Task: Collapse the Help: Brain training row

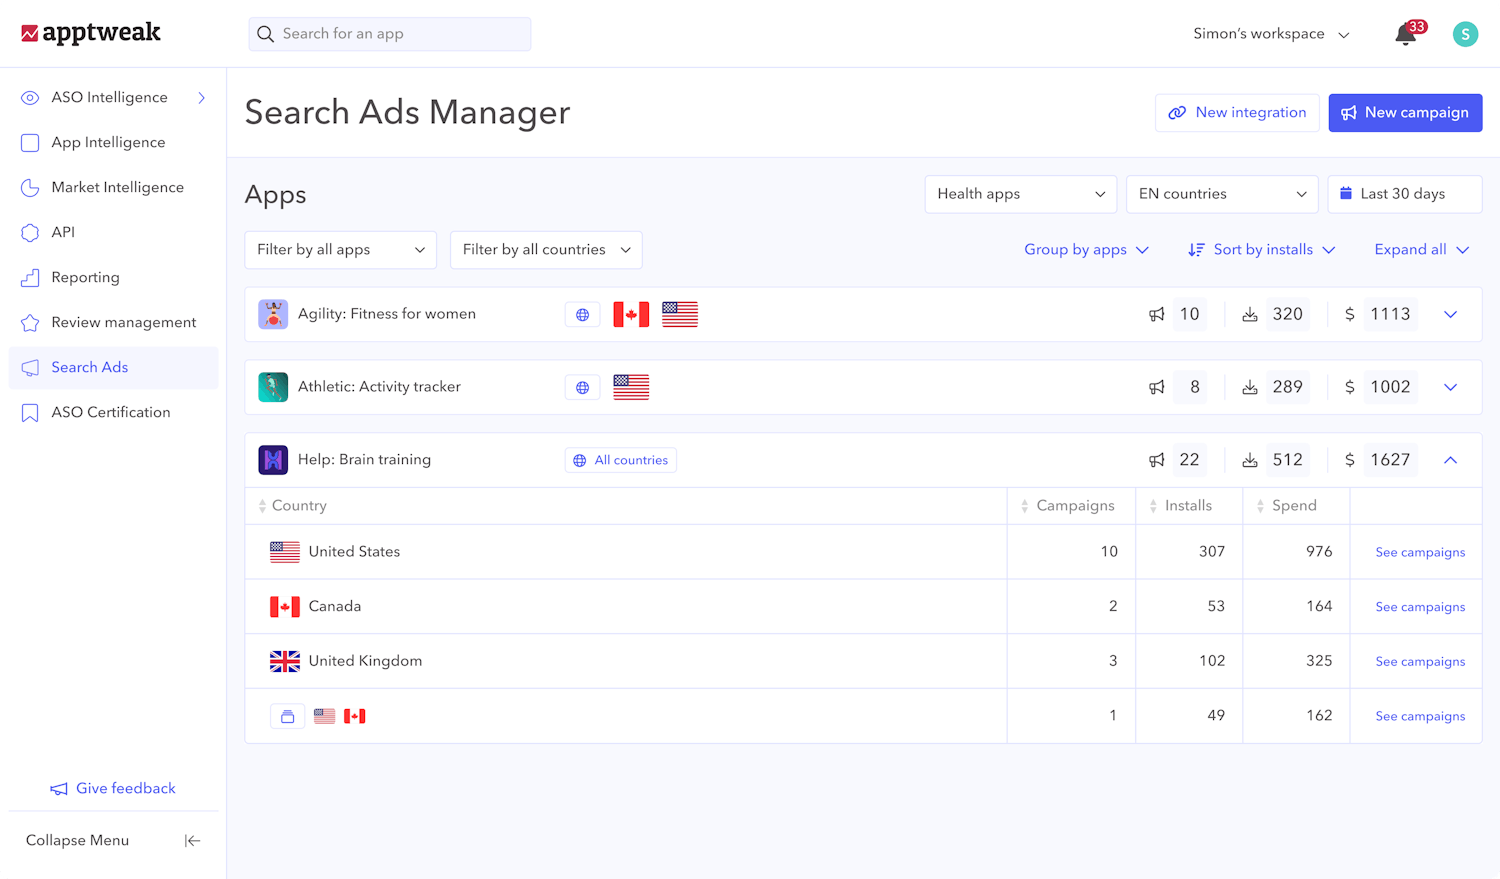Action: click(x=1451, y=460)
